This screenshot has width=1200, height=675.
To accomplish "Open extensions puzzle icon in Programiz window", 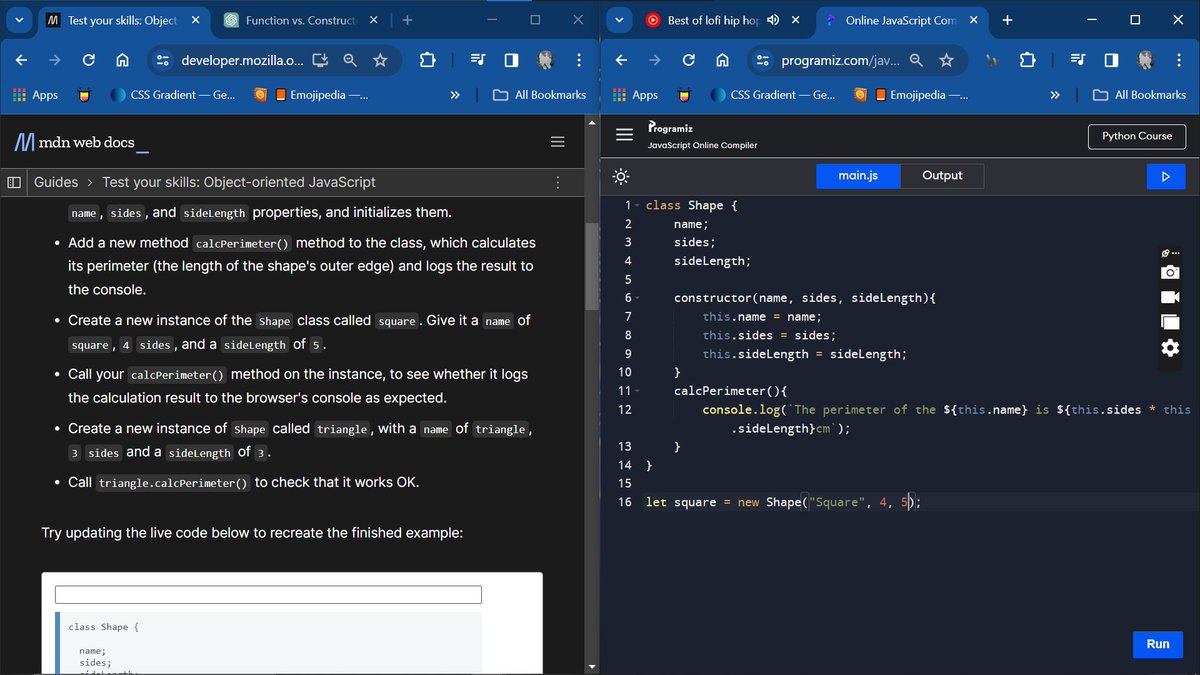I will 1028,60.
